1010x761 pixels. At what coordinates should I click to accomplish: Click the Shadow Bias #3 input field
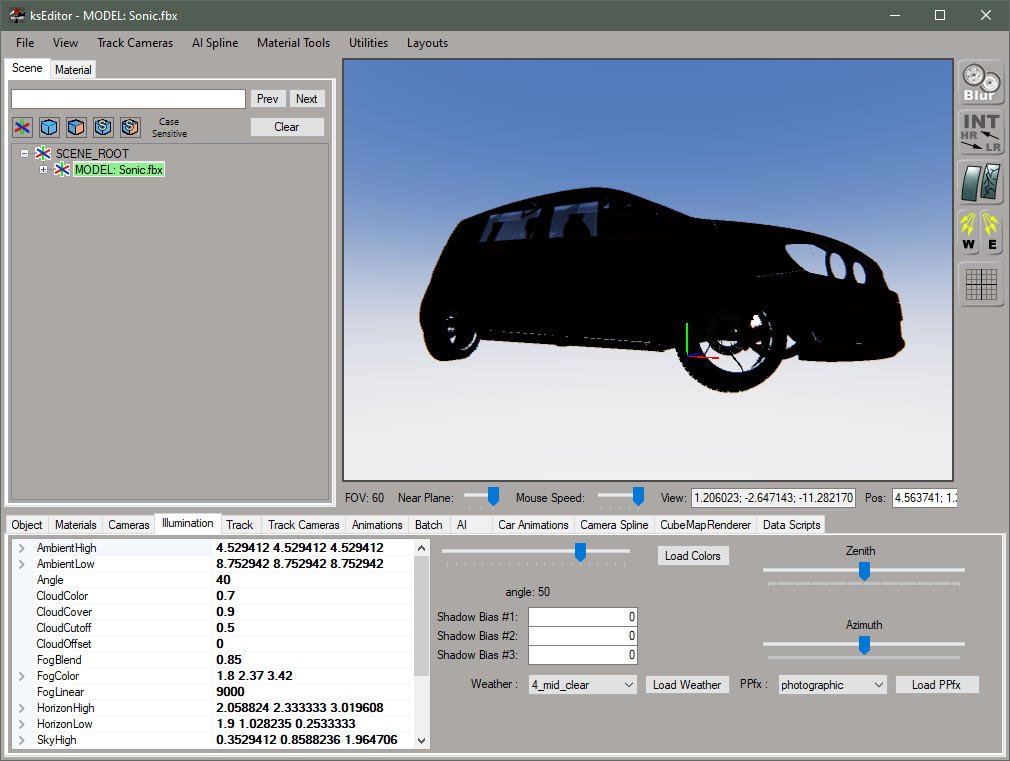[583, 655]
